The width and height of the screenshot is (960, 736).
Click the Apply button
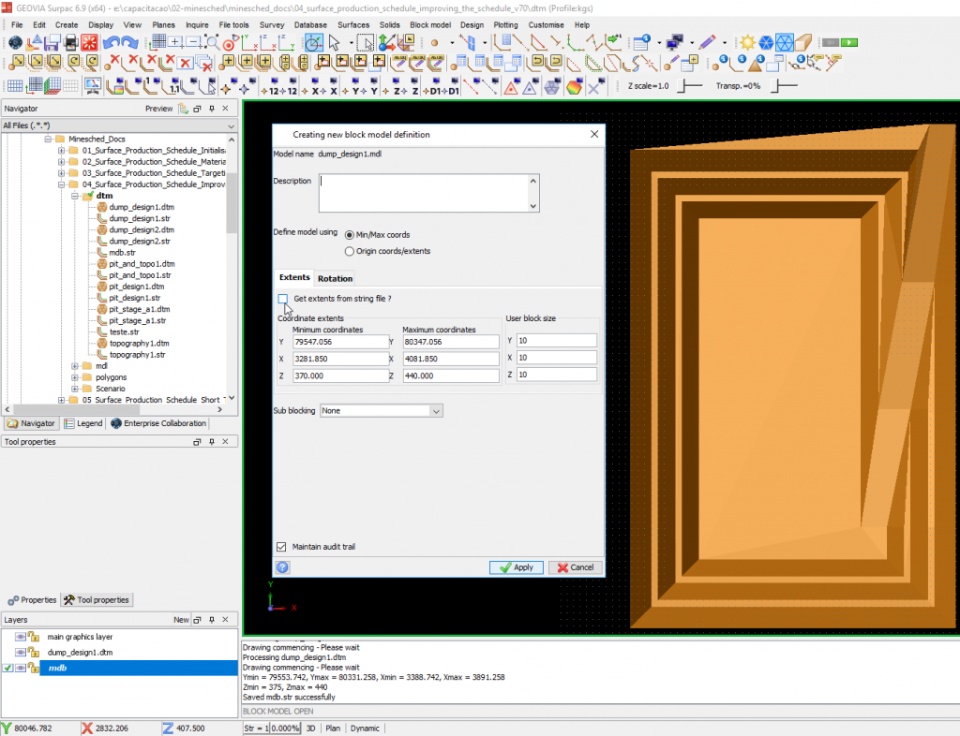(516, 567)
